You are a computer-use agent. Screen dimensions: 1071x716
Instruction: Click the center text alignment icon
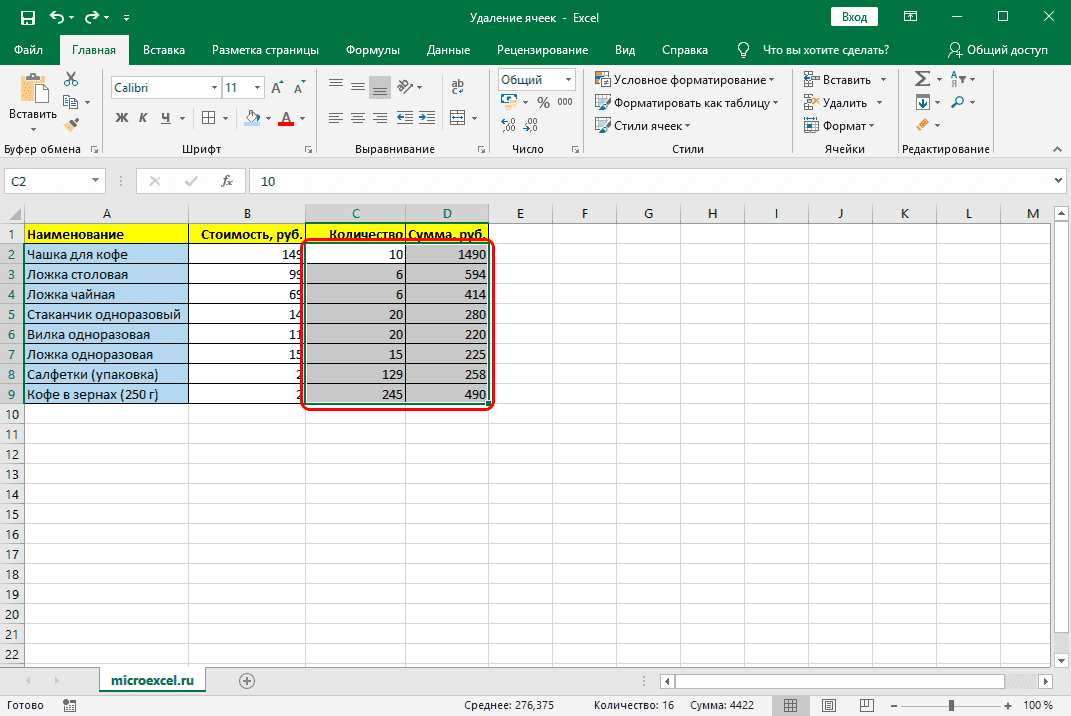(x=358, y=118)
